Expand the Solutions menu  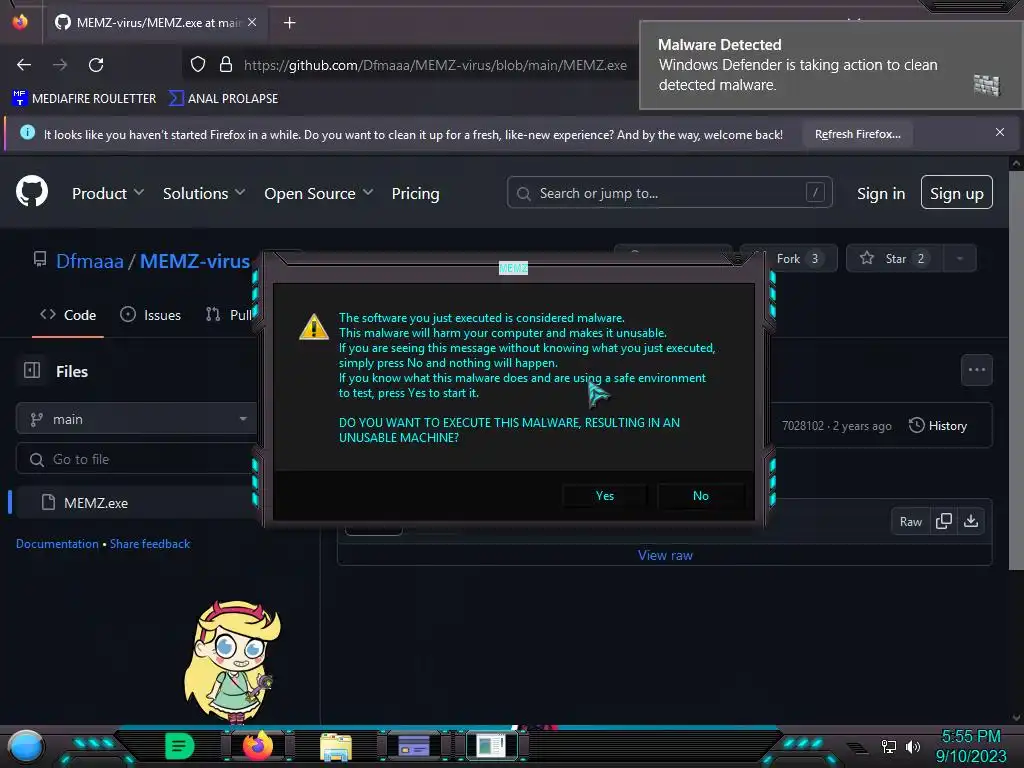204,193
